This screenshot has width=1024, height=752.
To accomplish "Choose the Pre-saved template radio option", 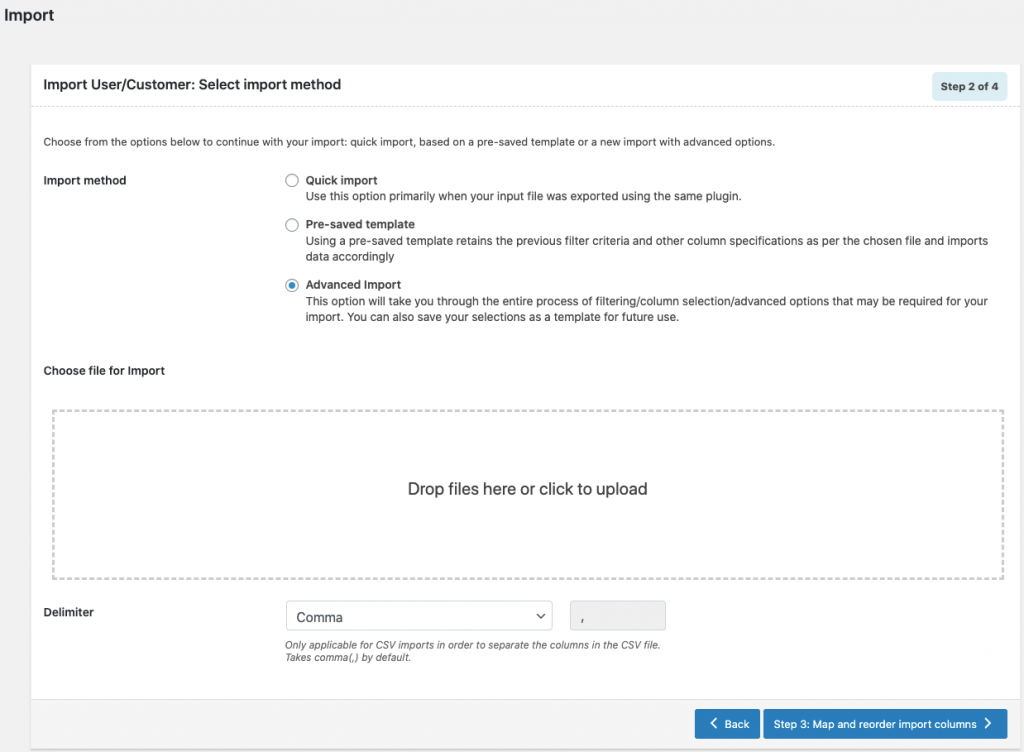I will click(291, 225).
